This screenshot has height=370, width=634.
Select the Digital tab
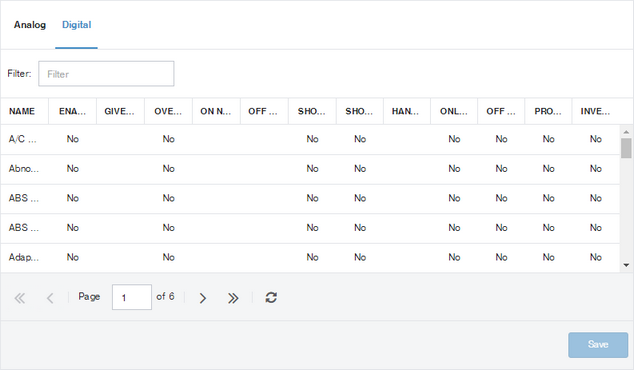pos(76,25)
